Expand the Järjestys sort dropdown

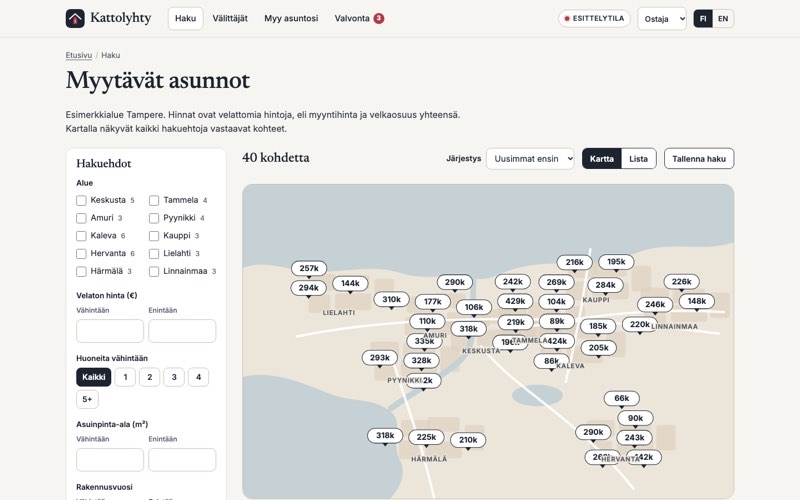pyautogui.click(x=530, y=159)
